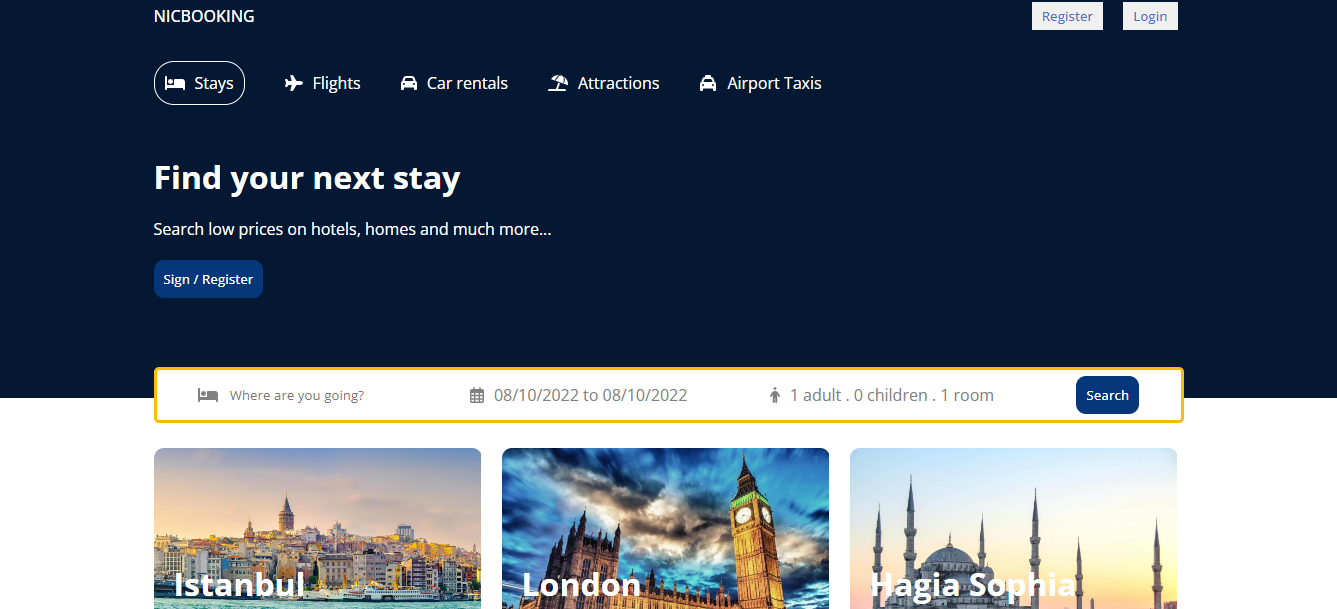Image resolution: width=1337 pixels, height=609 pixels.
Task: Click the bed icon in Stays tab
Action: (x=175, y=83)
